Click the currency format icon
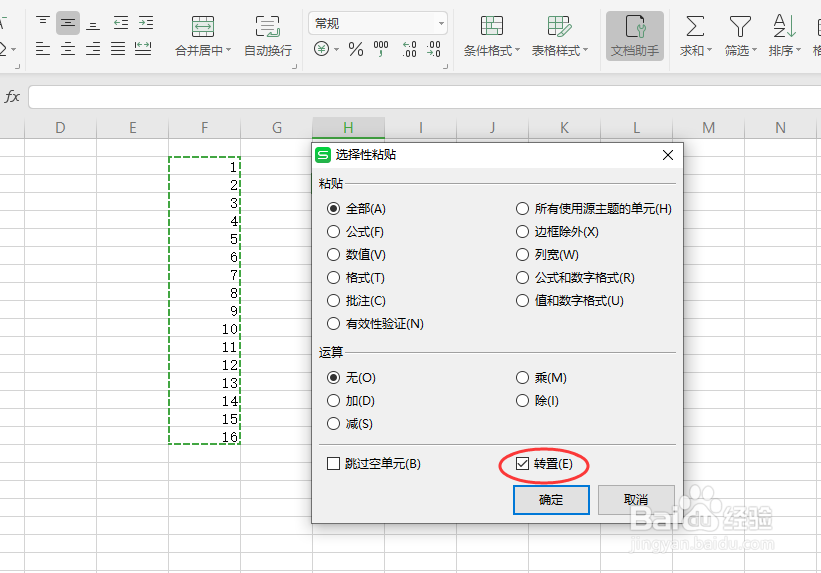 pyautogui.click(x=321, y=49)
